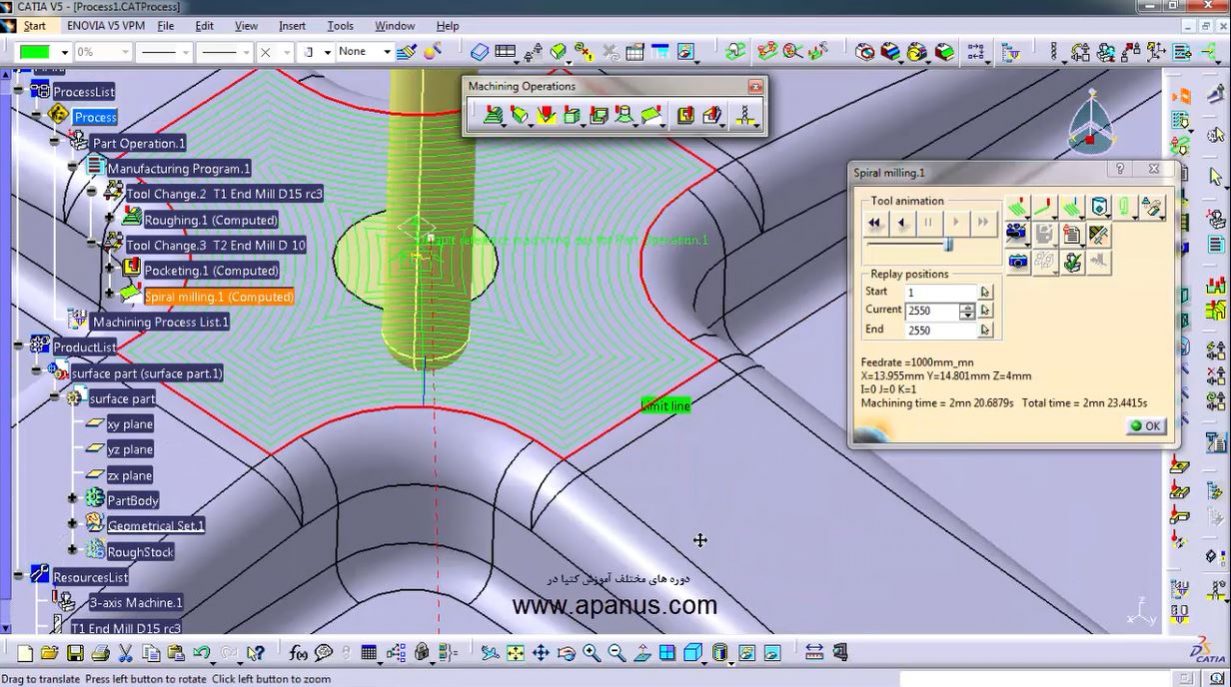Click the Measure Between icon
The height and width of the screenshot is (687, 1231).
tap(815, 653)
